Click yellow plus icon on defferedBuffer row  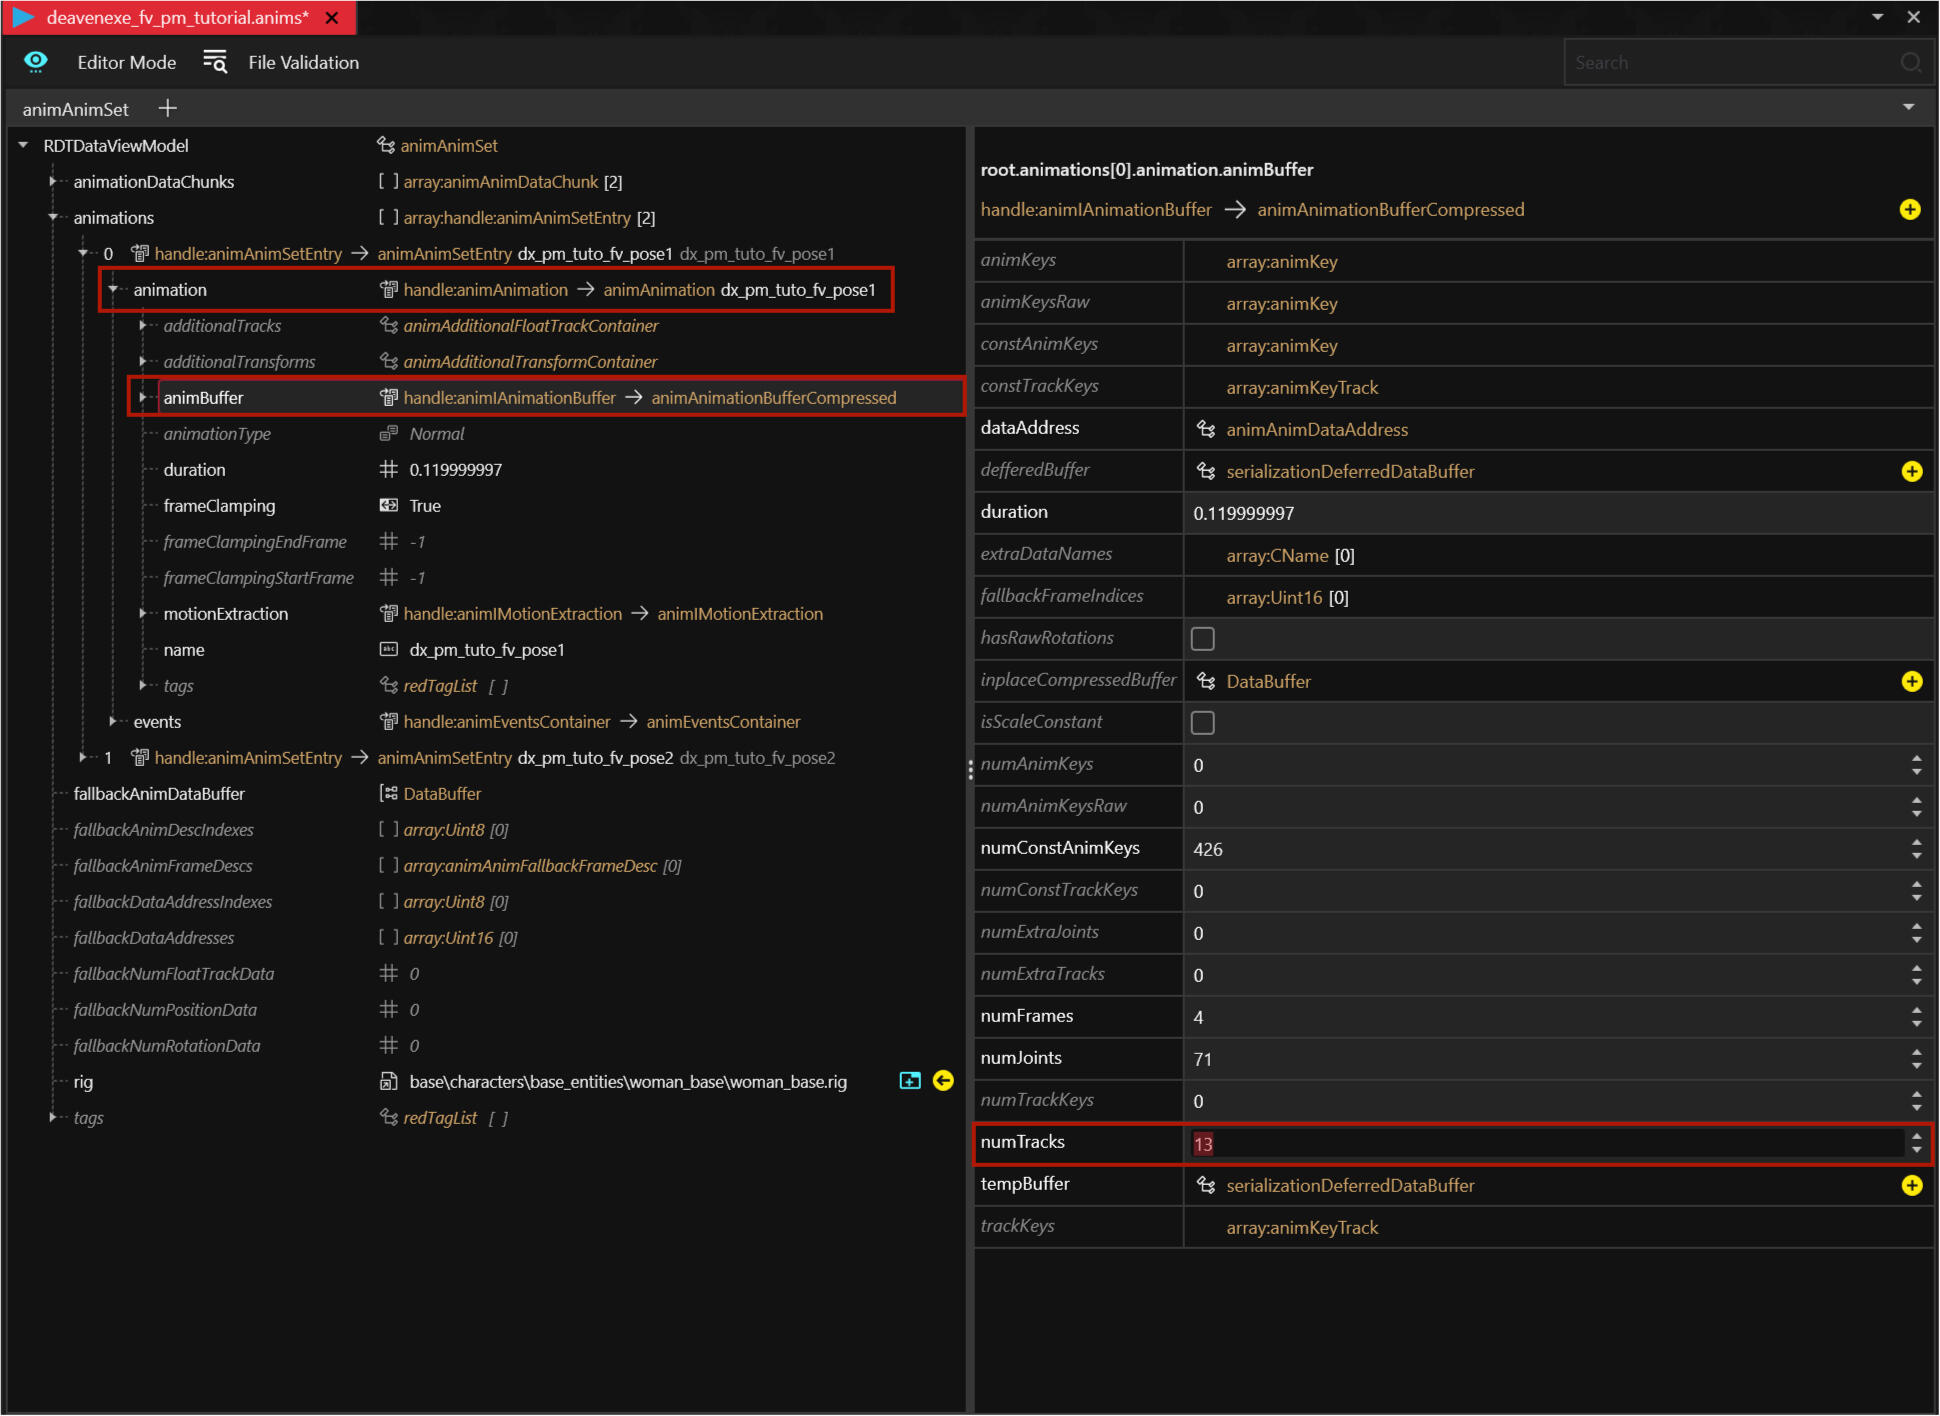(x=1911, y=471)
